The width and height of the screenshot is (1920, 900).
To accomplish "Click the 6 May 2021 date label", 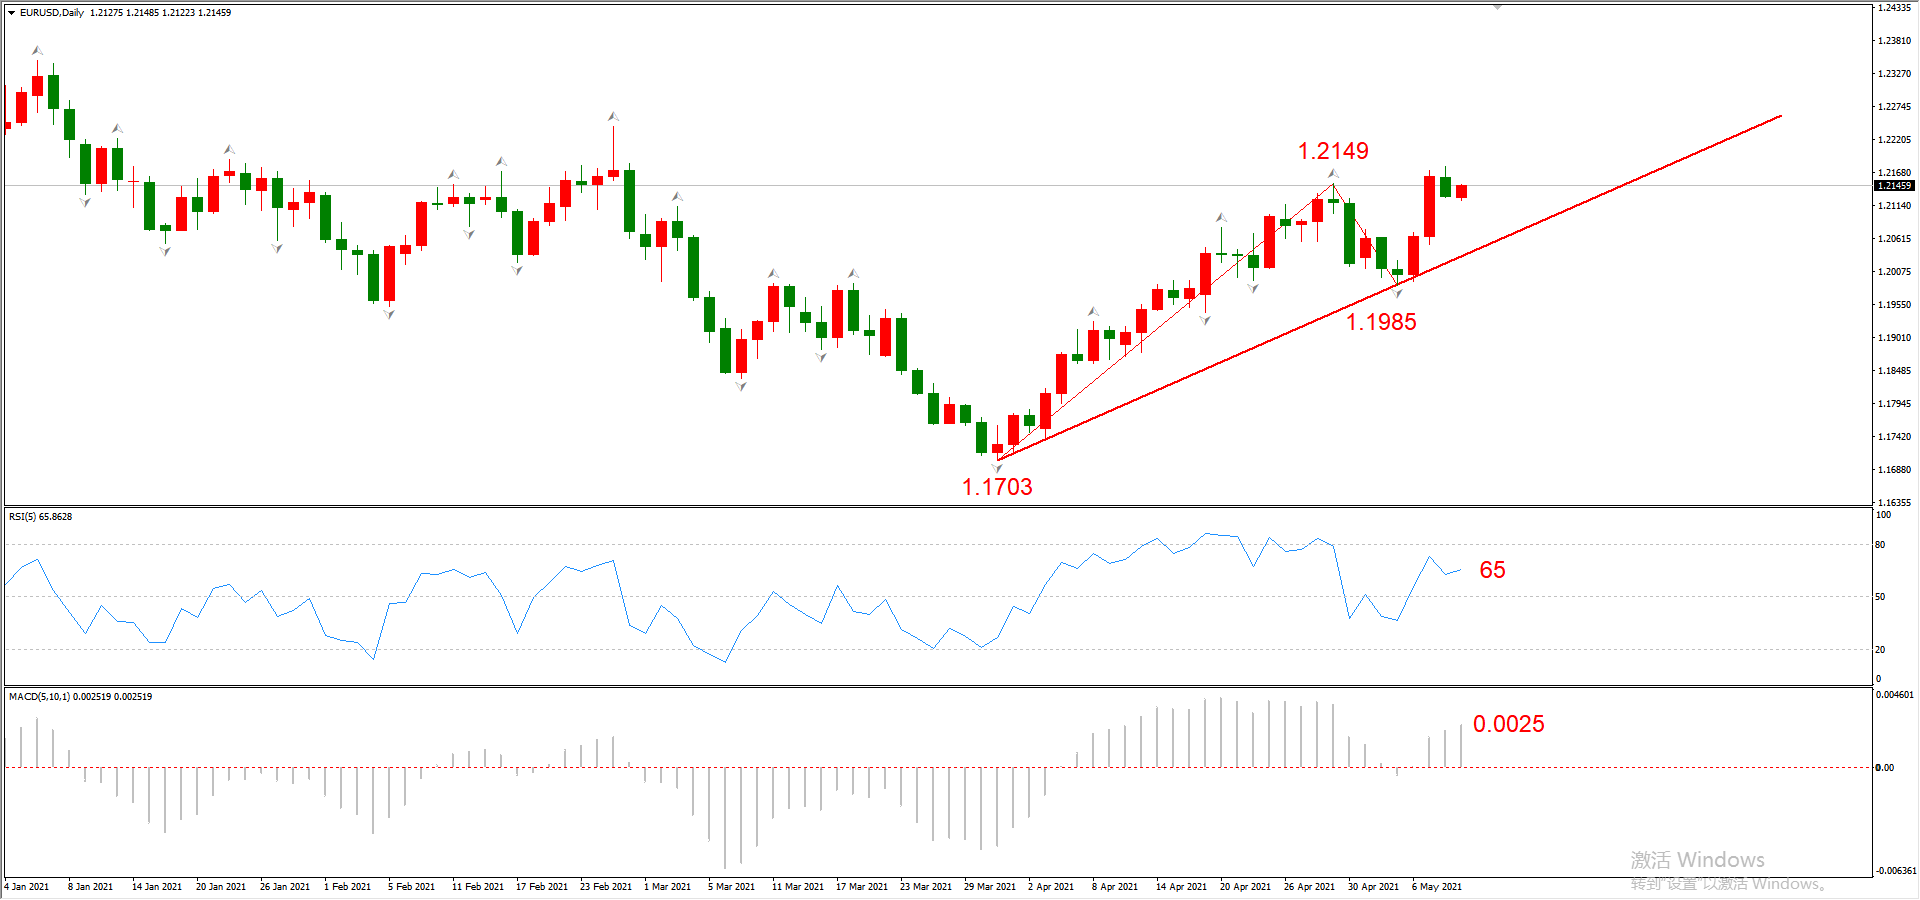I will click(1436, 887).
